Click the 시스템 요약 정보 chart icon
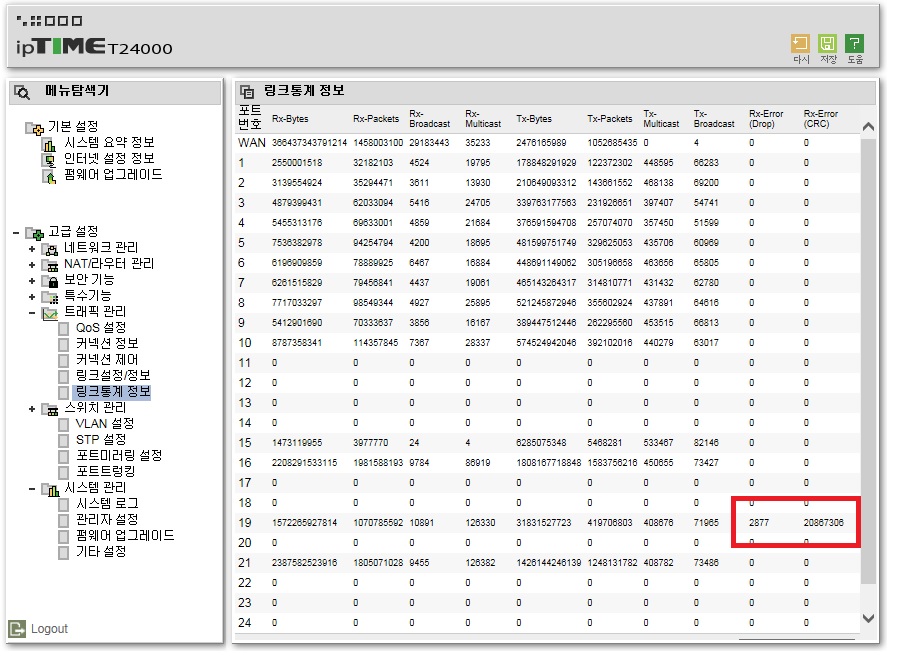 coord(50,144)
